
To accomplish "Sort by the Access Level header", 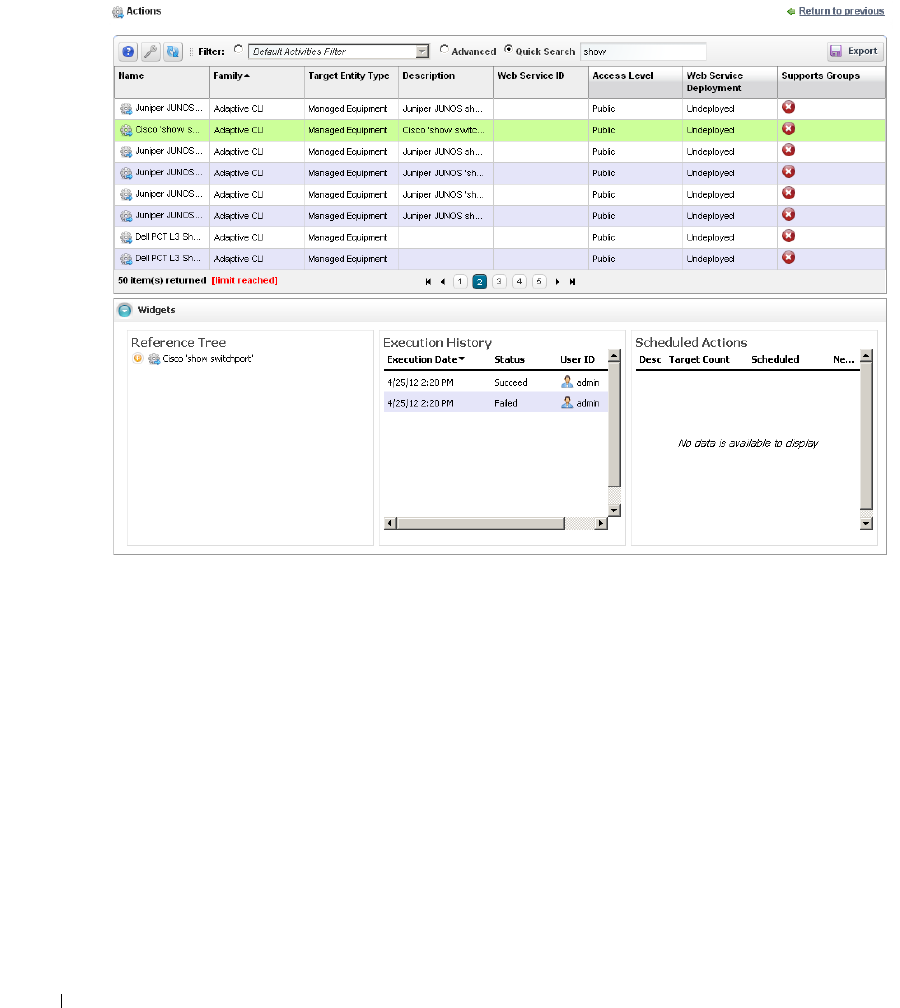I will (635, 82).
